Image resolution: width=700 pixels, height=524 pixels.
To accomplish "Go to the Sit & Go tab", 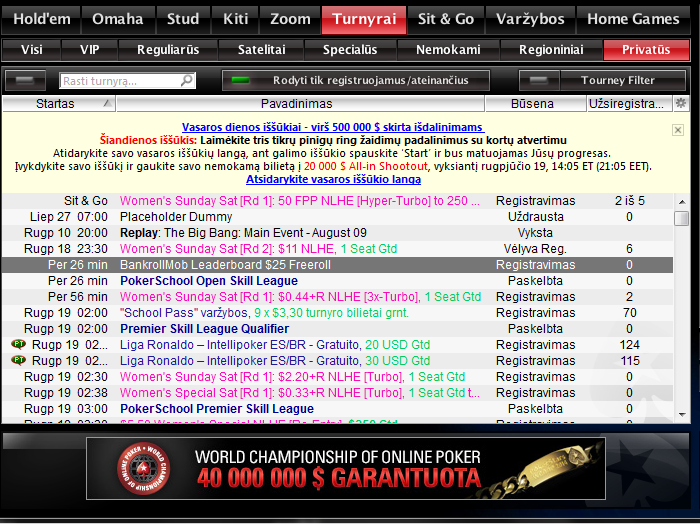I will (446, 20).
